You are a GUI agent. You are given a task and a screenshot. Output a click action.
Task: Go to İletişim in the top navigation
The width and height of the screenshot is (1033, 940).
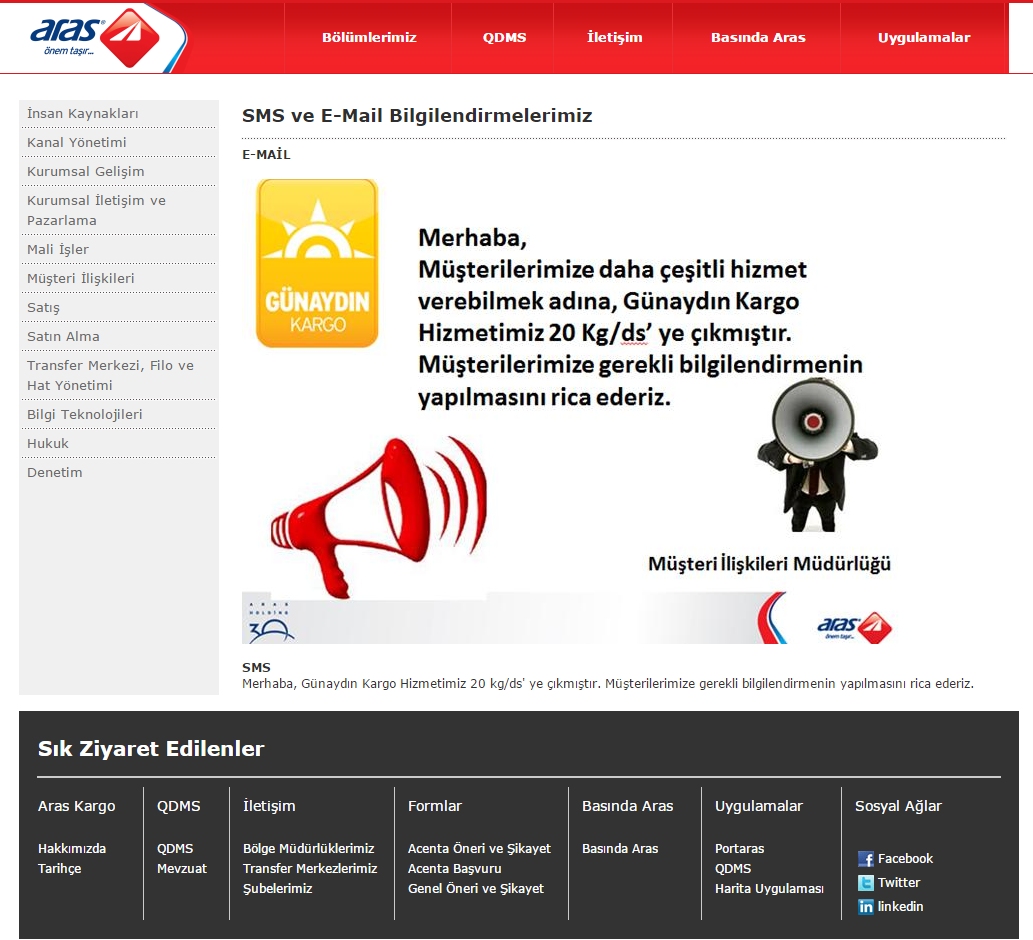[x=615, y=38]
